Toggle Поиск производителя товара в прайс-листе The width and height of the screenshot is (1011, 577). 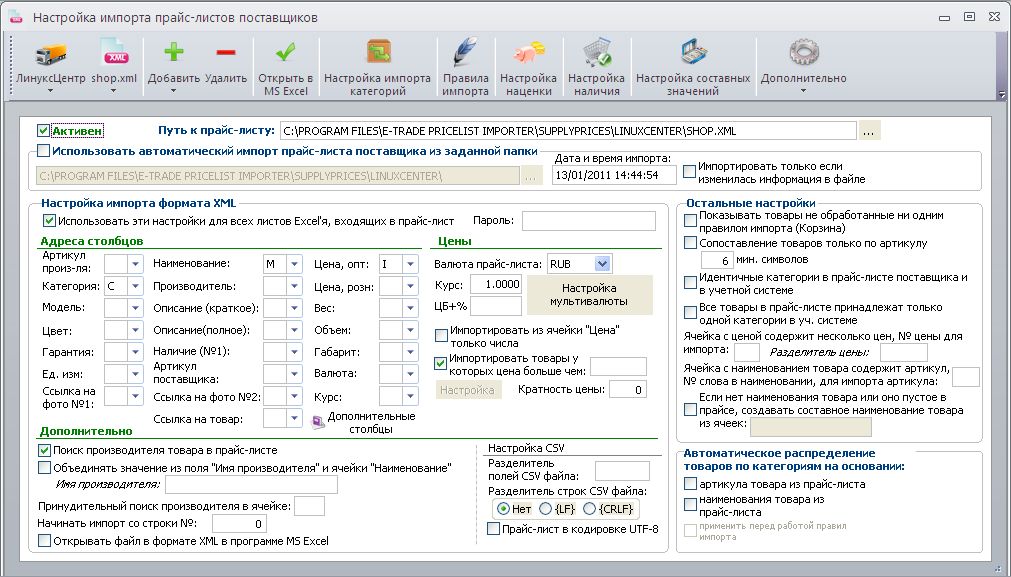pyautogui.click(x=44, y=450)
